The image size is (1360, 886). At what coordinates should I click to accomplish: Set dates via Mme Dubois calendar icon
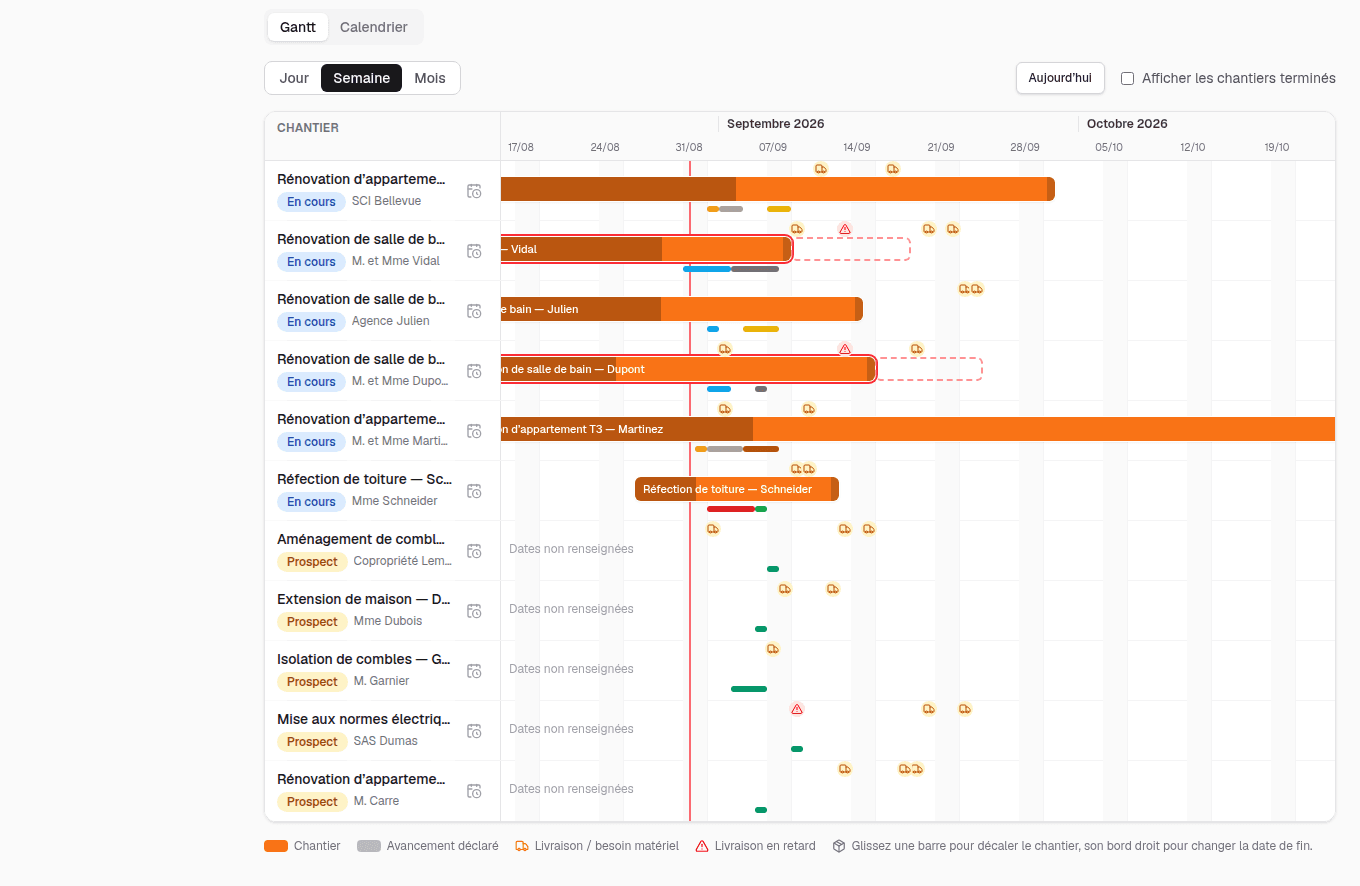tap(475, 611)
